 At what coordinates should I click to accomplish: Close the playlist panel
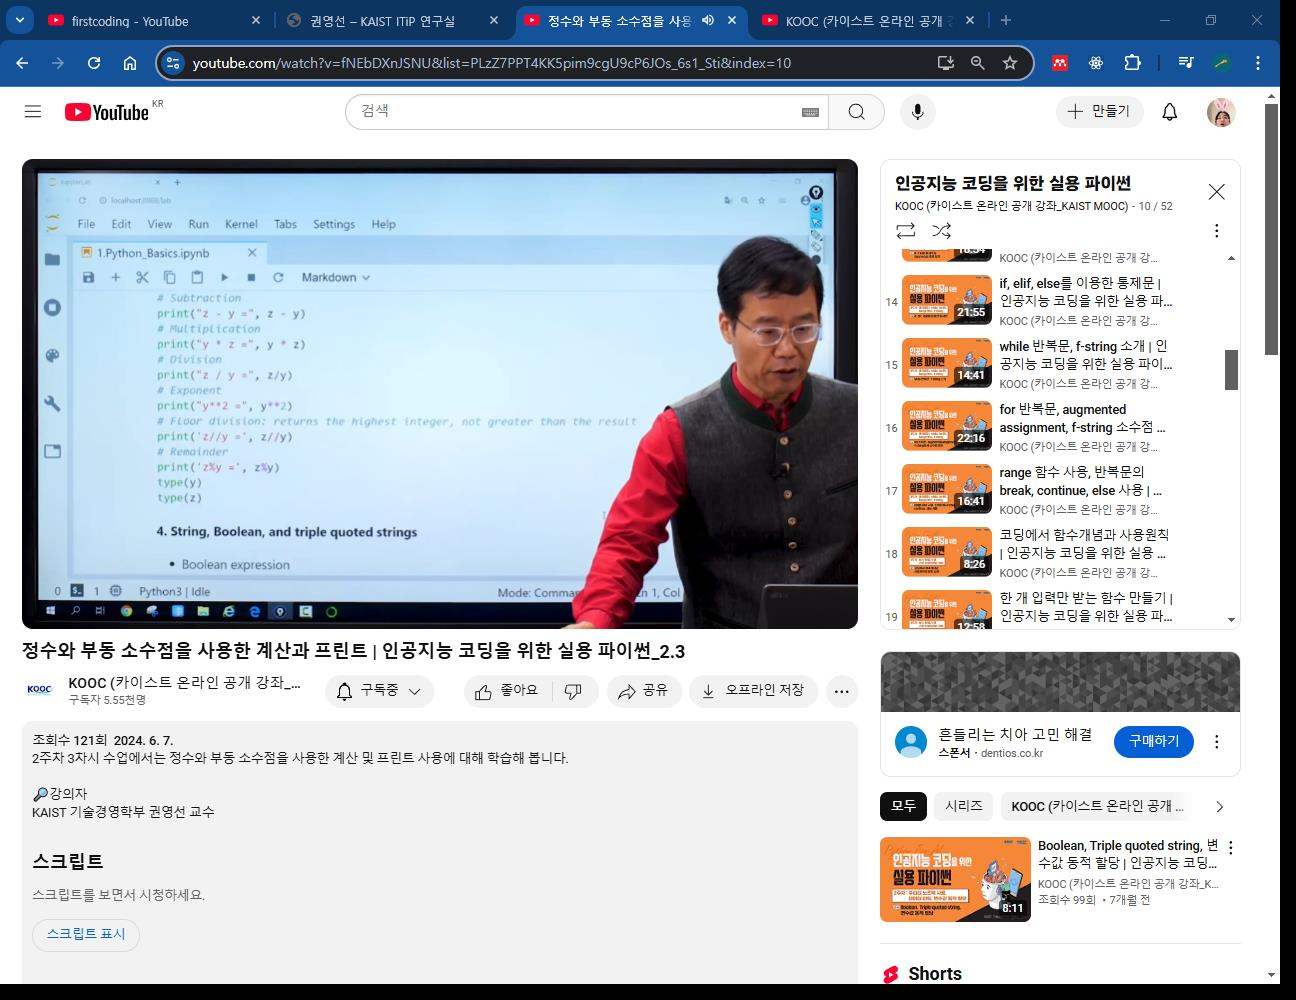1216,192
